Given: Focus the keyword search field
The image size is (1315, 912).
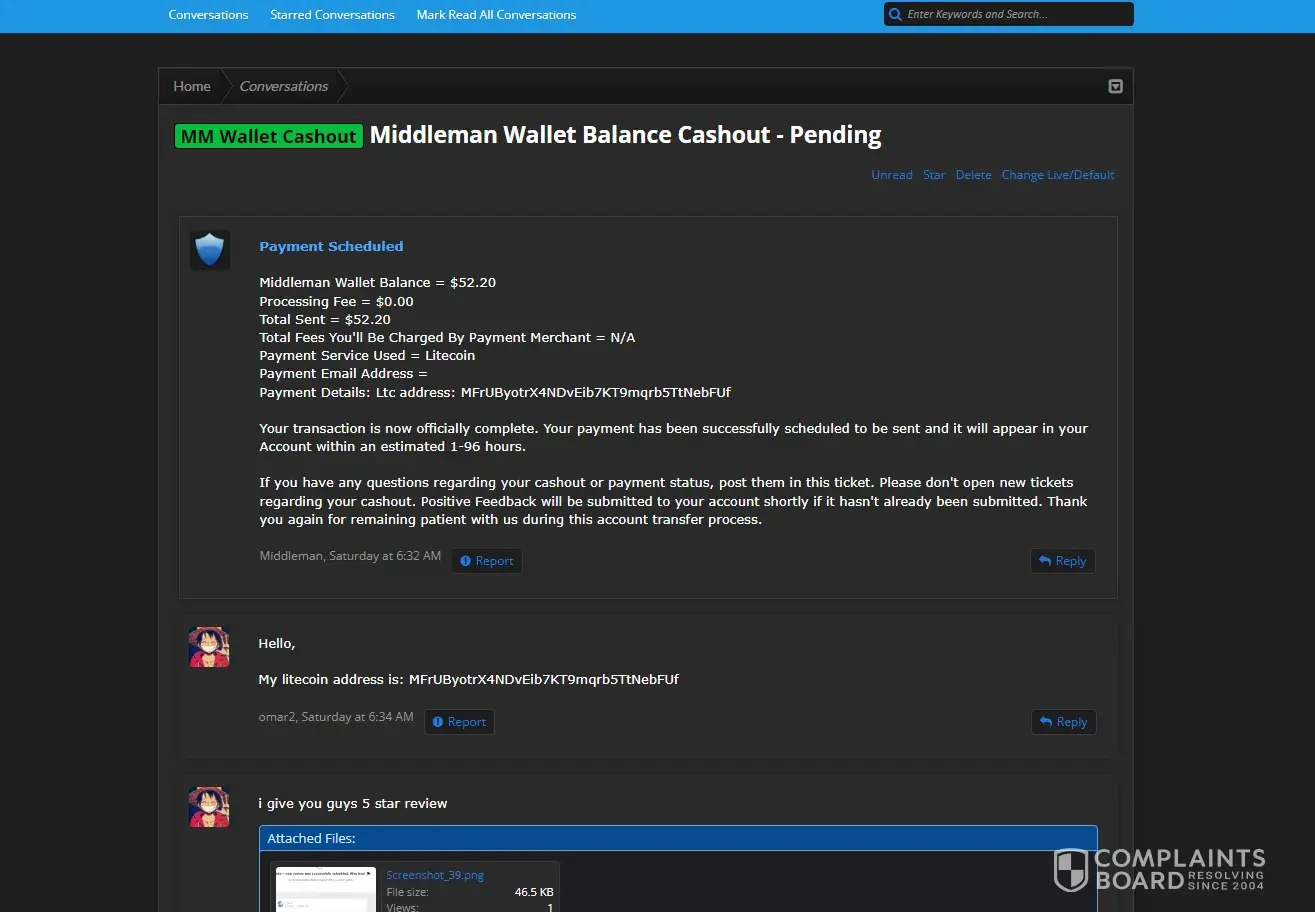Looking at the screenshot, I should [1015, 14].
